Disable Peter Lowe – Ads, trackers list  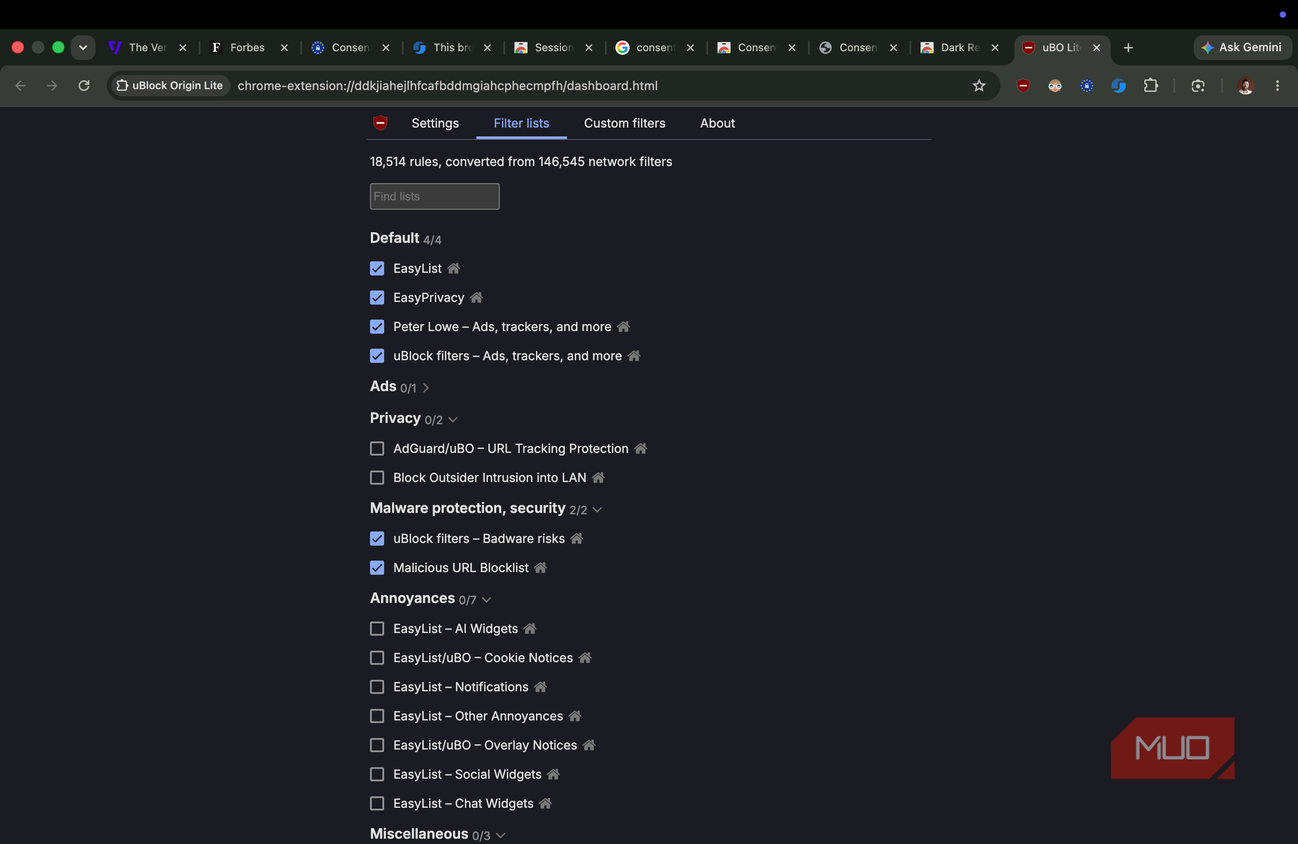[x=377, y=326]
